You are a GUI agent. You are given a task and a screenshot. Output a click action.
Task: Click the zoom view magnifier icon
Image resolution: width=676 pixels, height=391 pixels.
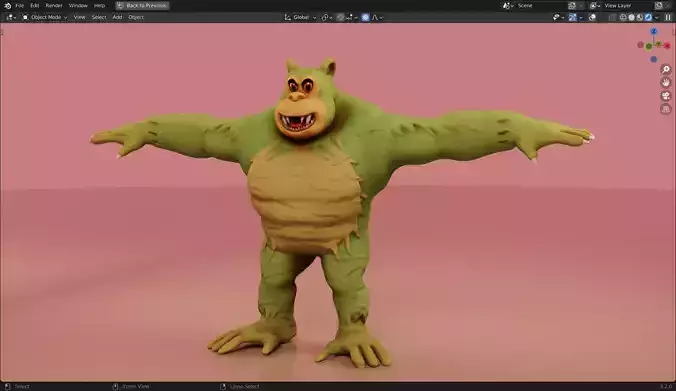pyautogui.click(x=666, y=69)
